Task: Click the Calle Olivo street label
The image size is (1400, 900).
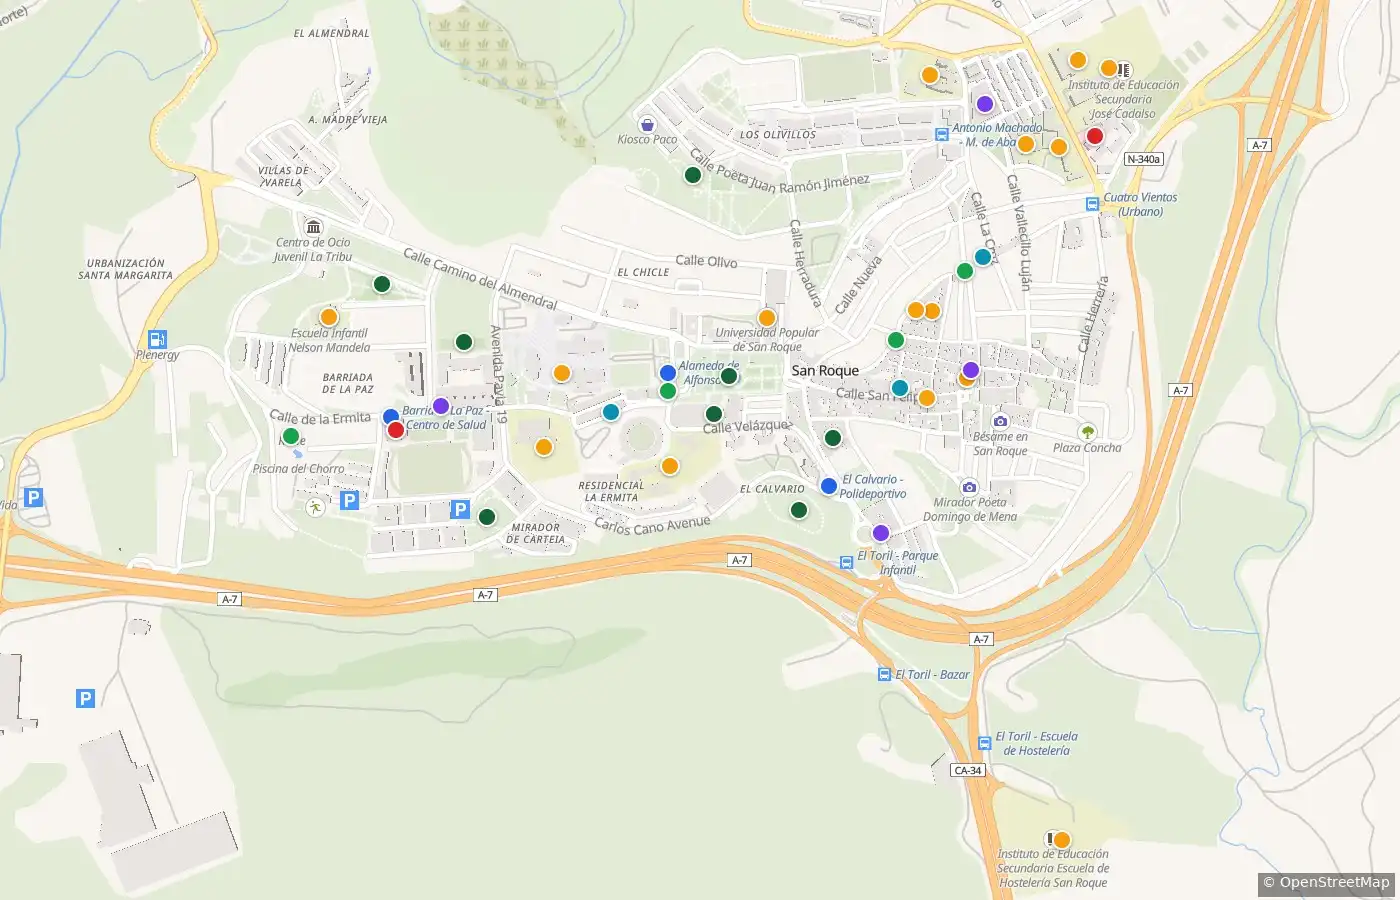Action: click(x=706, y=261)
